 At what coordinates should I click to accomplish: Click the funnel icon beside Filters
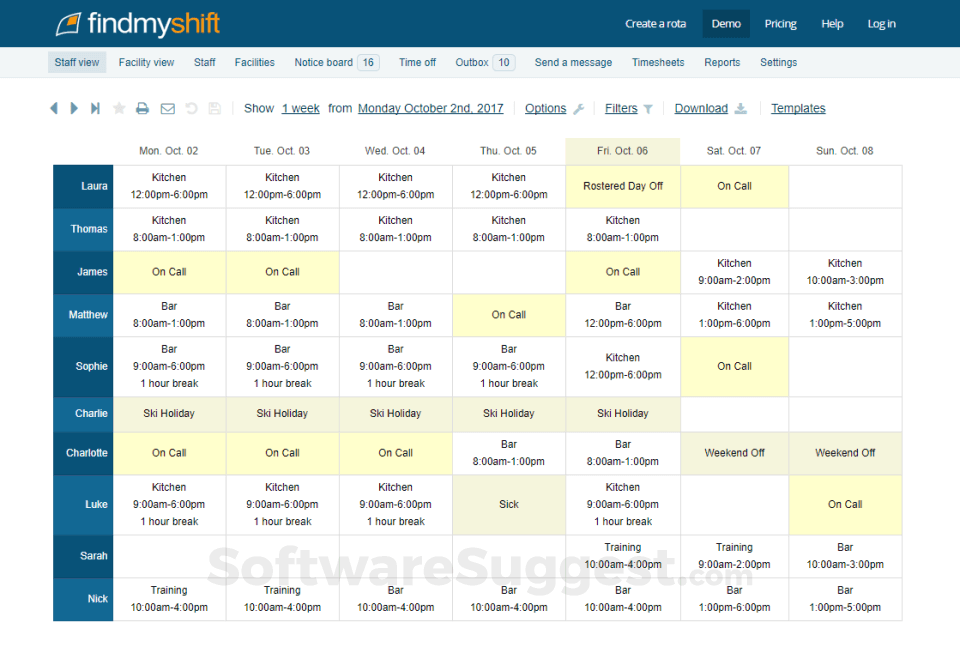(x=649, y=108)
